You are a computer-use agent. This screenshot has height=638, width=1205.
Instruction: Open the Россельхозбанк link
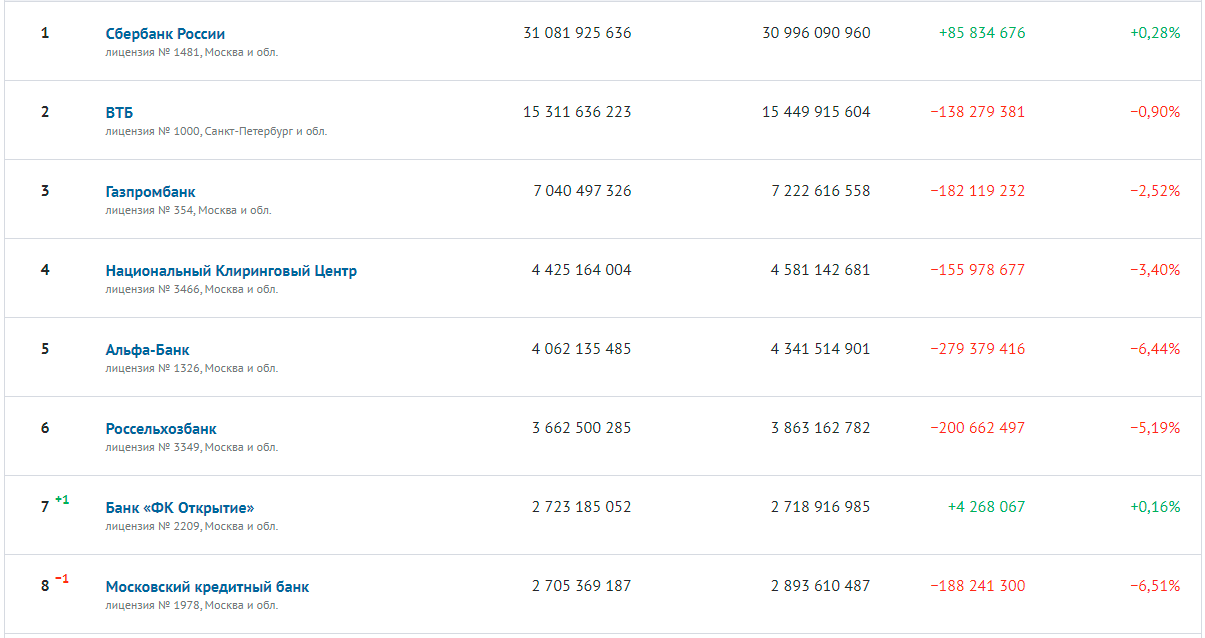[161, 429]
